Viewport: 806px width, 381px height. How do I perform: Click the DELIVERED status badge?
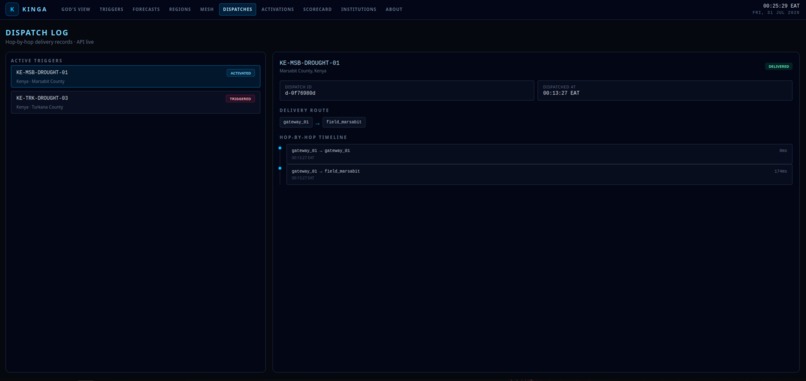(779, 66)
